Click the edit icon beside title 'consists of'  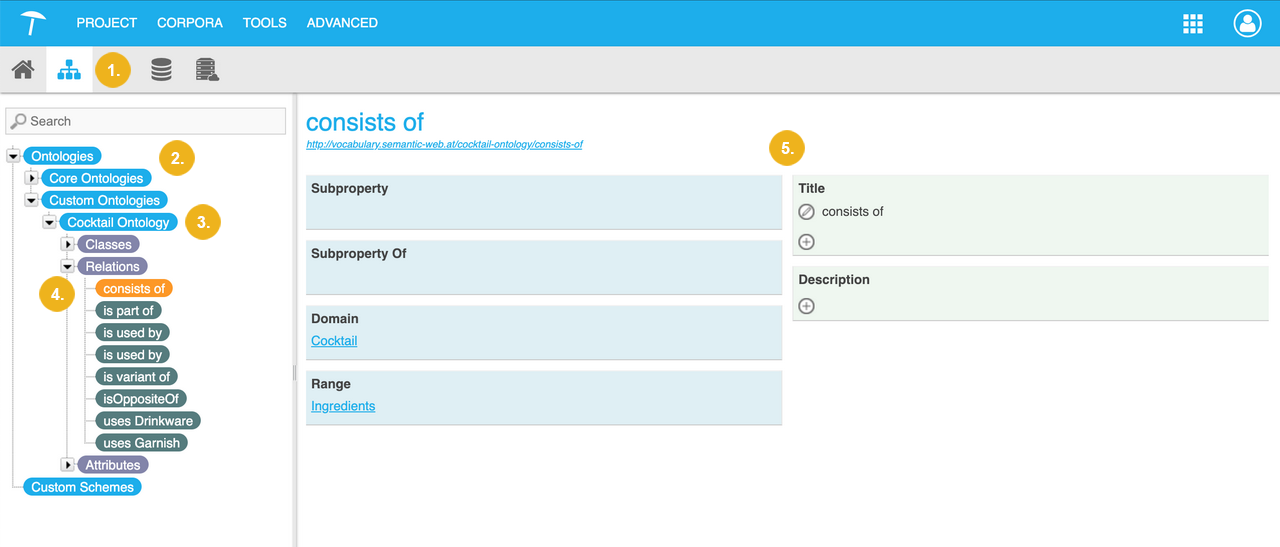tap(807, 212)
